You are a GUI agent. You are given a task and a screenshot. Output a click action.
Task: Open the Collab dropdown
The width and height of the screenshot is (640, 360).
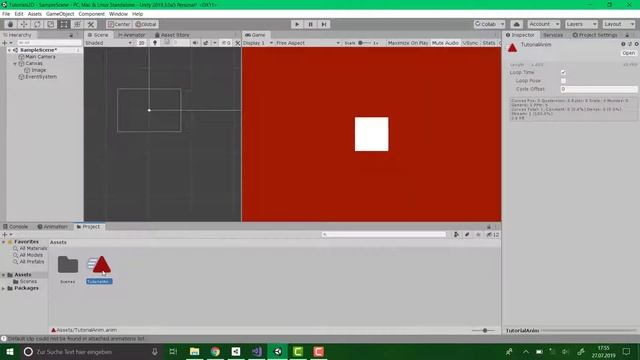tap(489, 24)
